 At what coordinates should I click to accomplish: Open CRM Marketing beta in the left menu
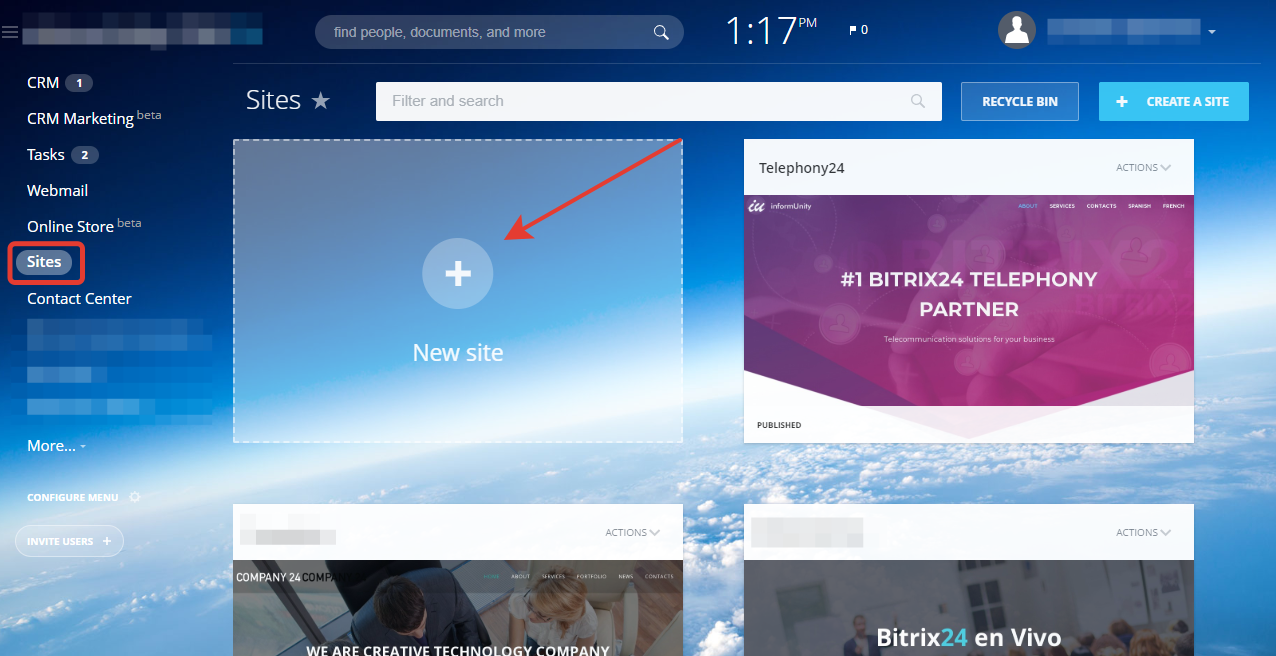tap(94, 118)
